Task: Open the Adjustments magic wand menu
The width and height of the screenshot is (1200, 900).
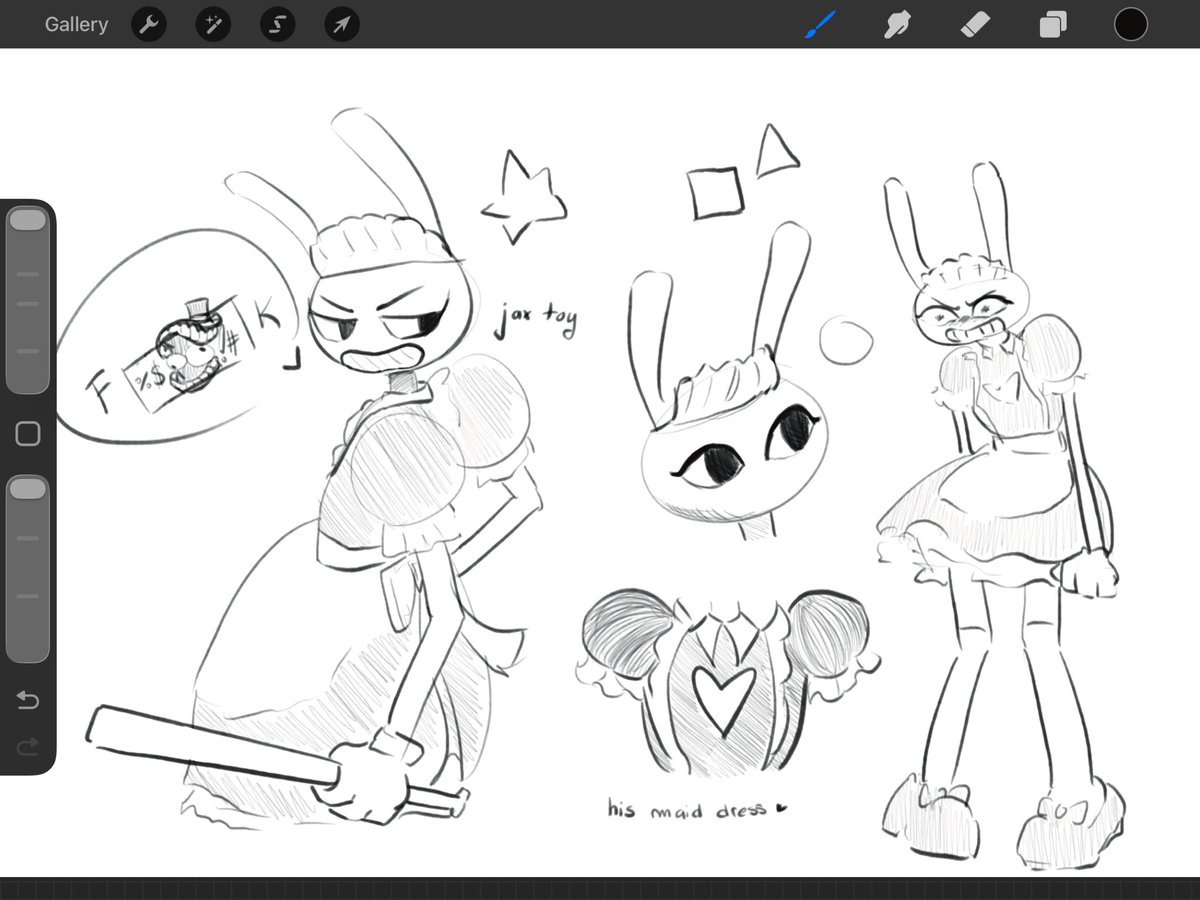Action: point(213,25)
